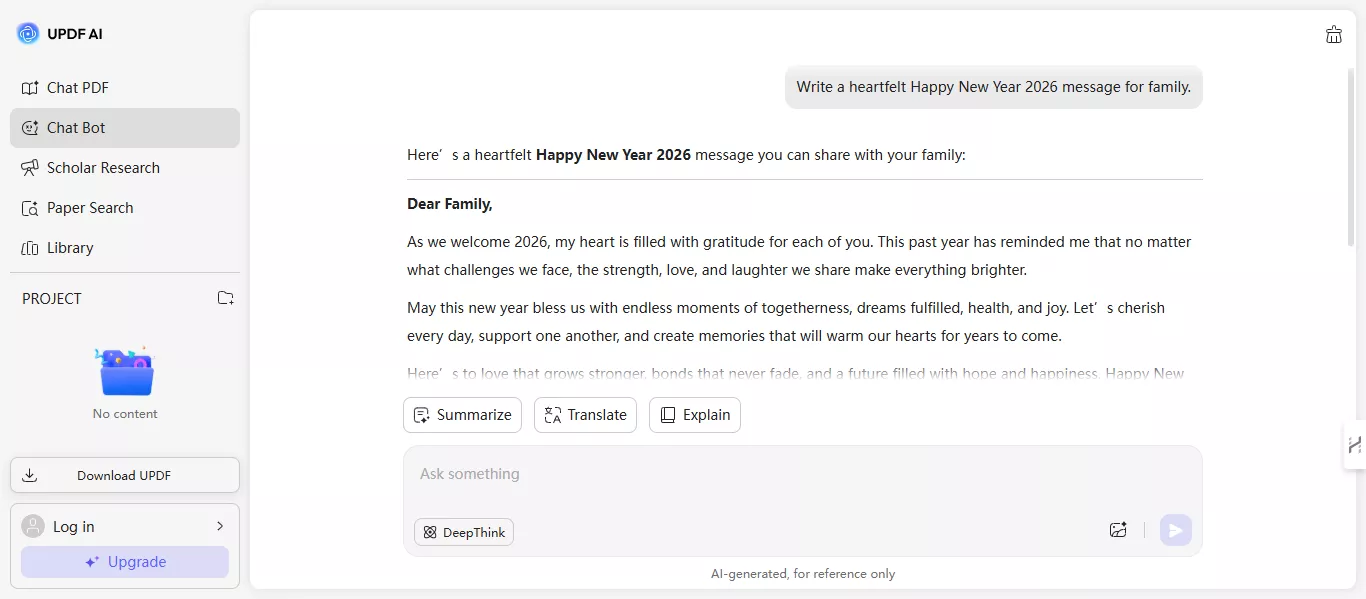Viewport: 1366px width, 599px height.
Task: Click the new project folder icon
Action: coord(226,298)
